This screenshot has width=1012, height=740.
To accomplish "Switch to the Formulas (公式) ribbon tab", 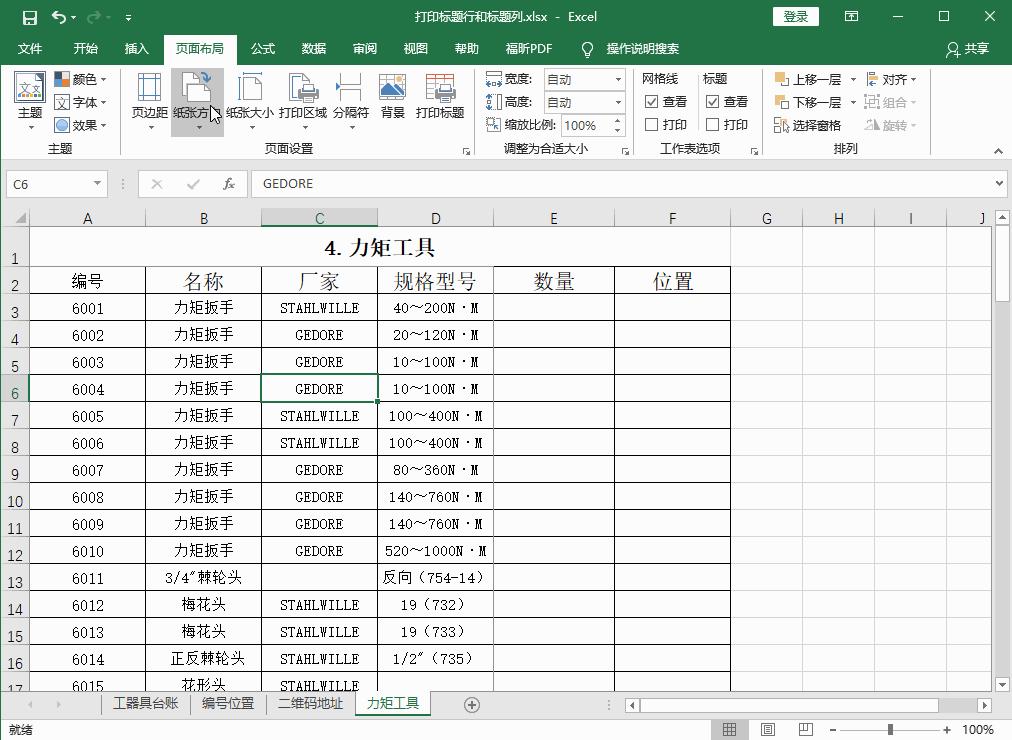I will [261, 48].
